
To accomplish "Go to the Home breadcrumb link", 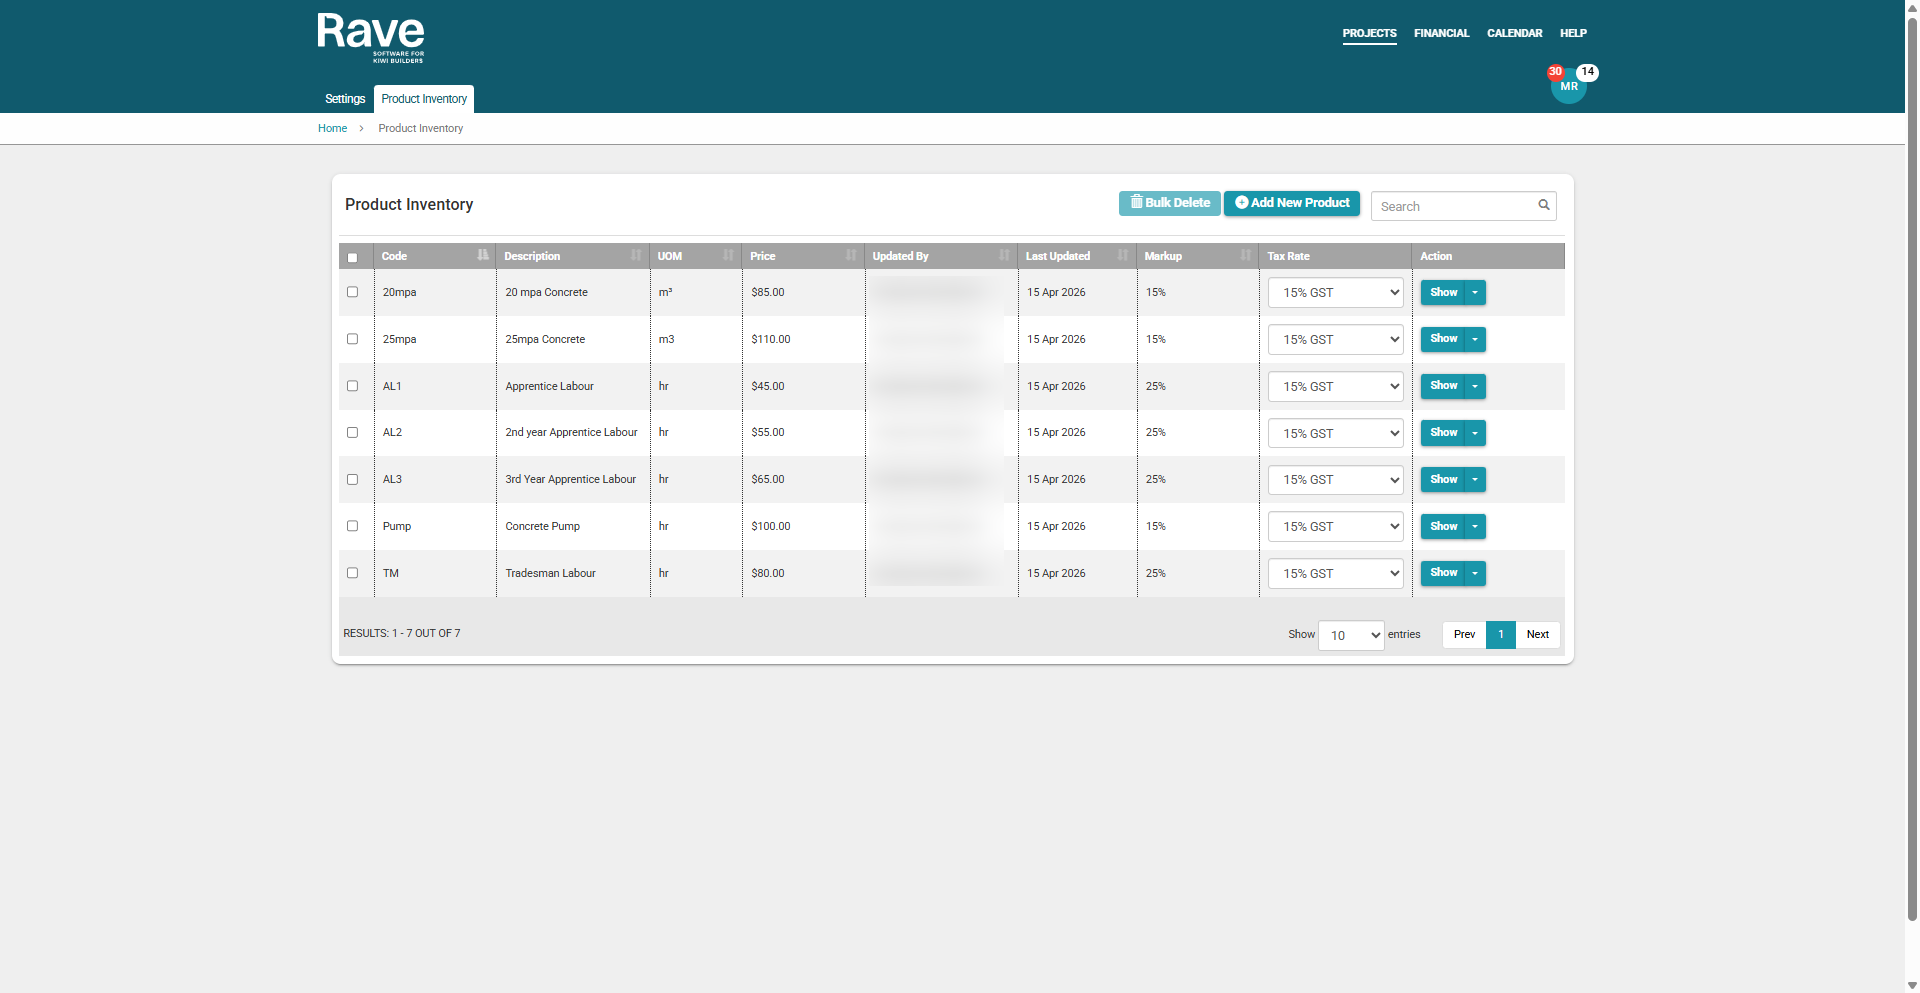I will (332, 128).
